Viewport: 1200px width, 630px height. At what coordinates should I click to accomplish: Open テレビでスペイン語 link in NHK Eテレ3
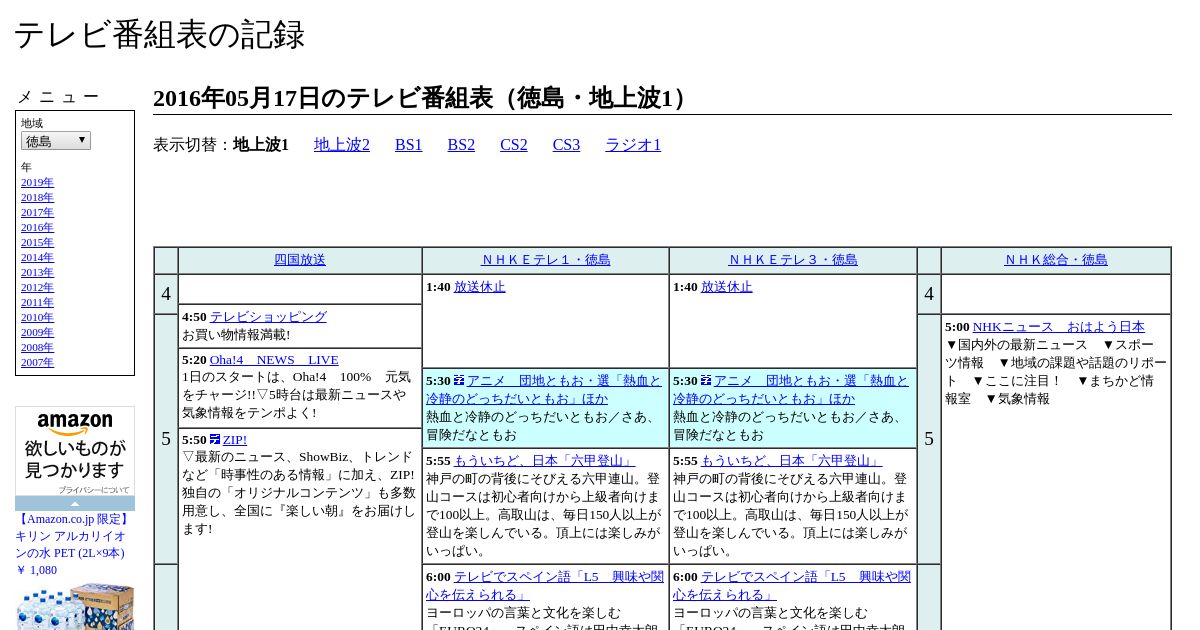[792, 586]
